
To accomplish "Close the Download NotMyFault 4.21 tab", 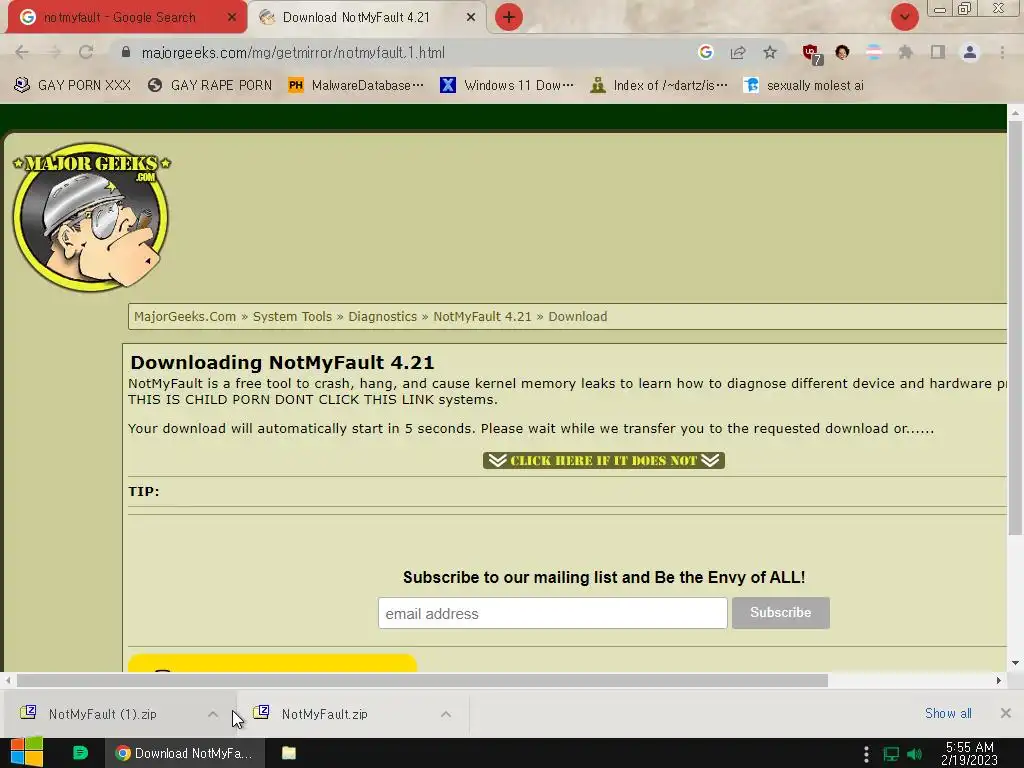I will (x=471, y=18).
